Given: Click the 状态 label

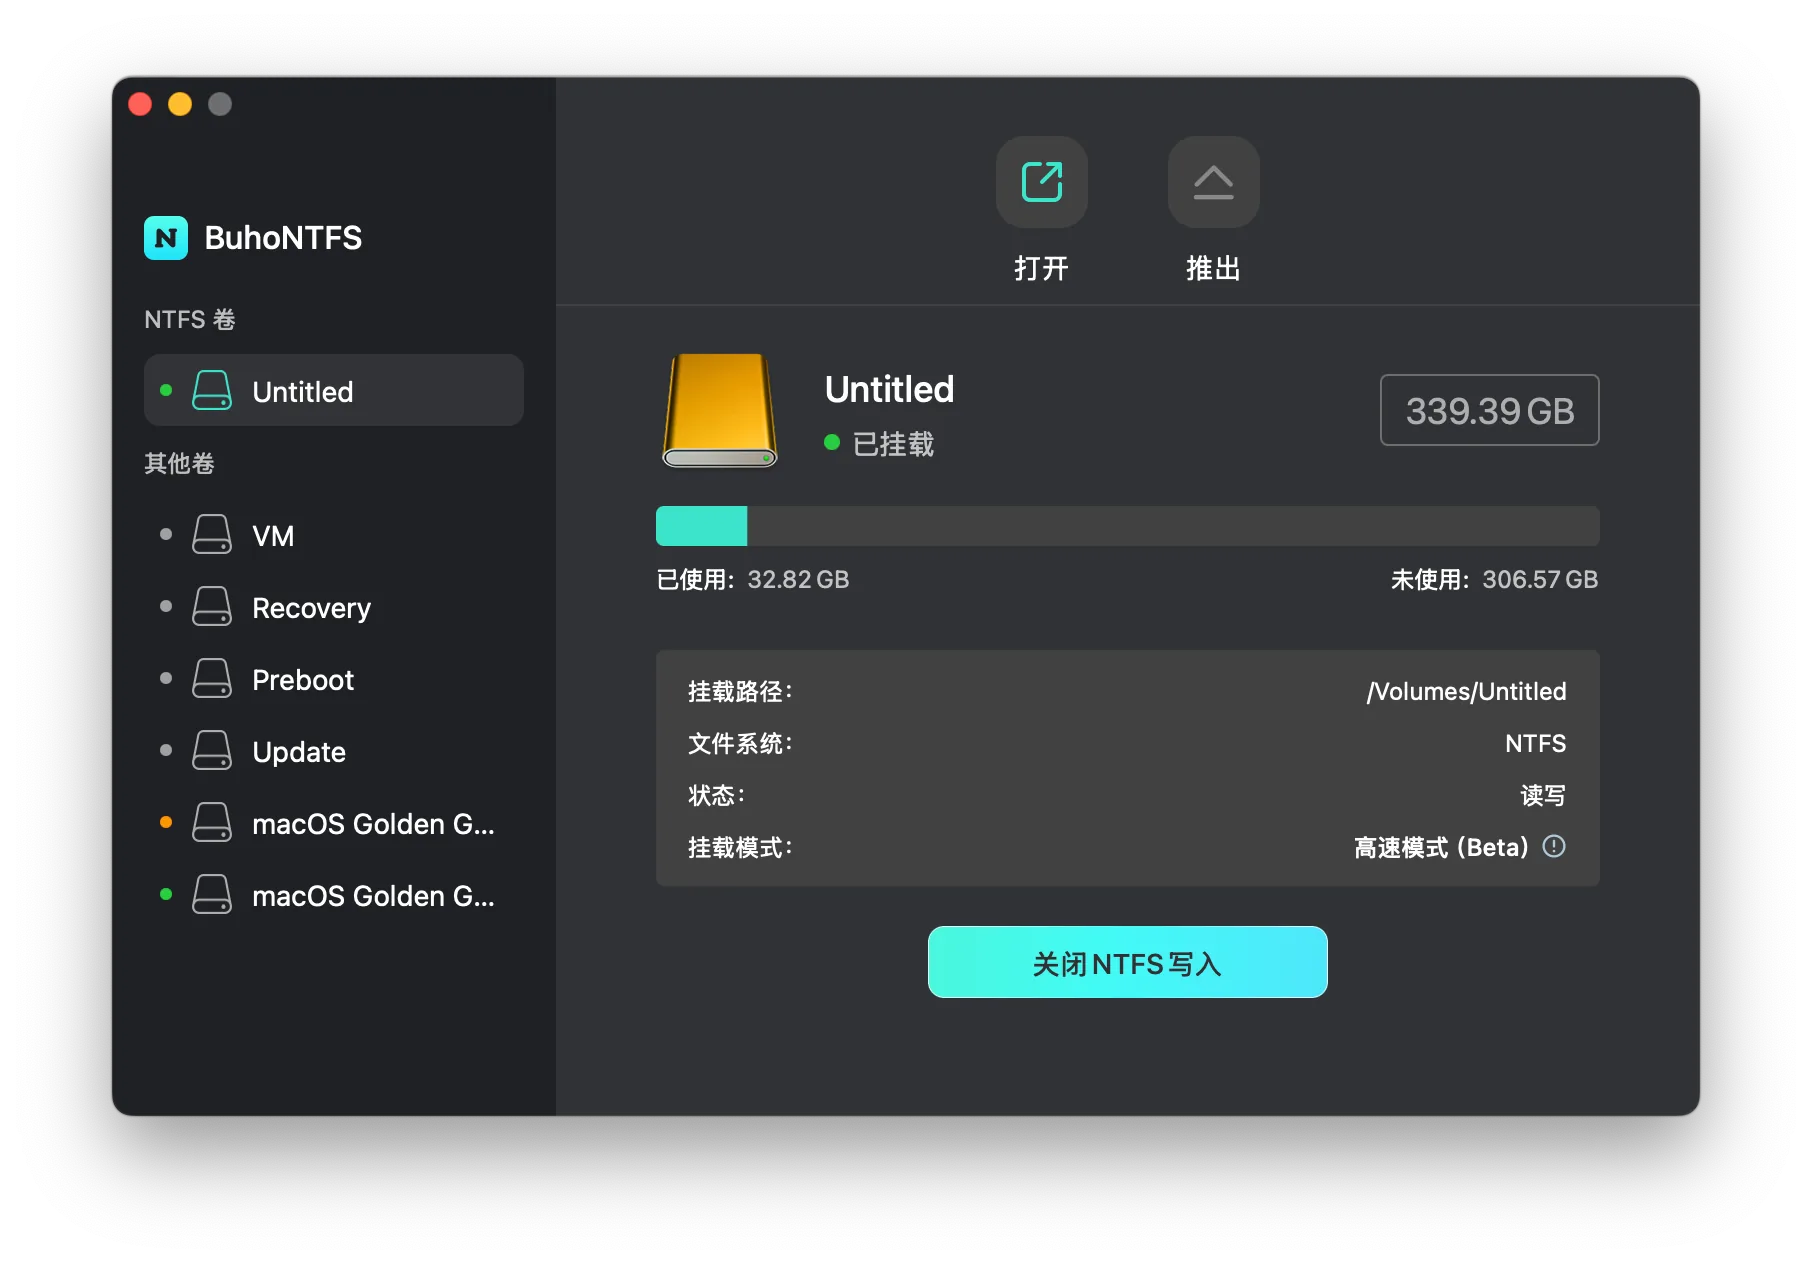Looking at the screenshot, I should click(716, 795).
